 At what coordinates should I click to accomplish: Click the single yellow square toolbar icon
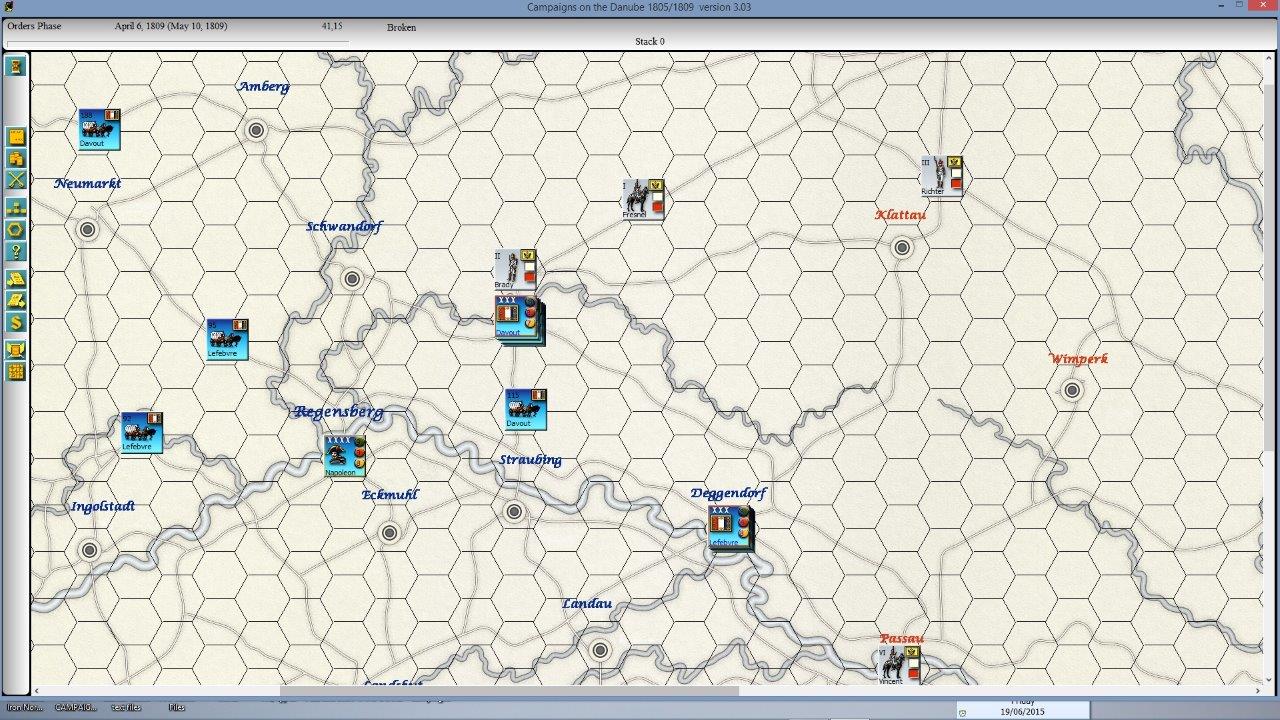tap(15, 136)
